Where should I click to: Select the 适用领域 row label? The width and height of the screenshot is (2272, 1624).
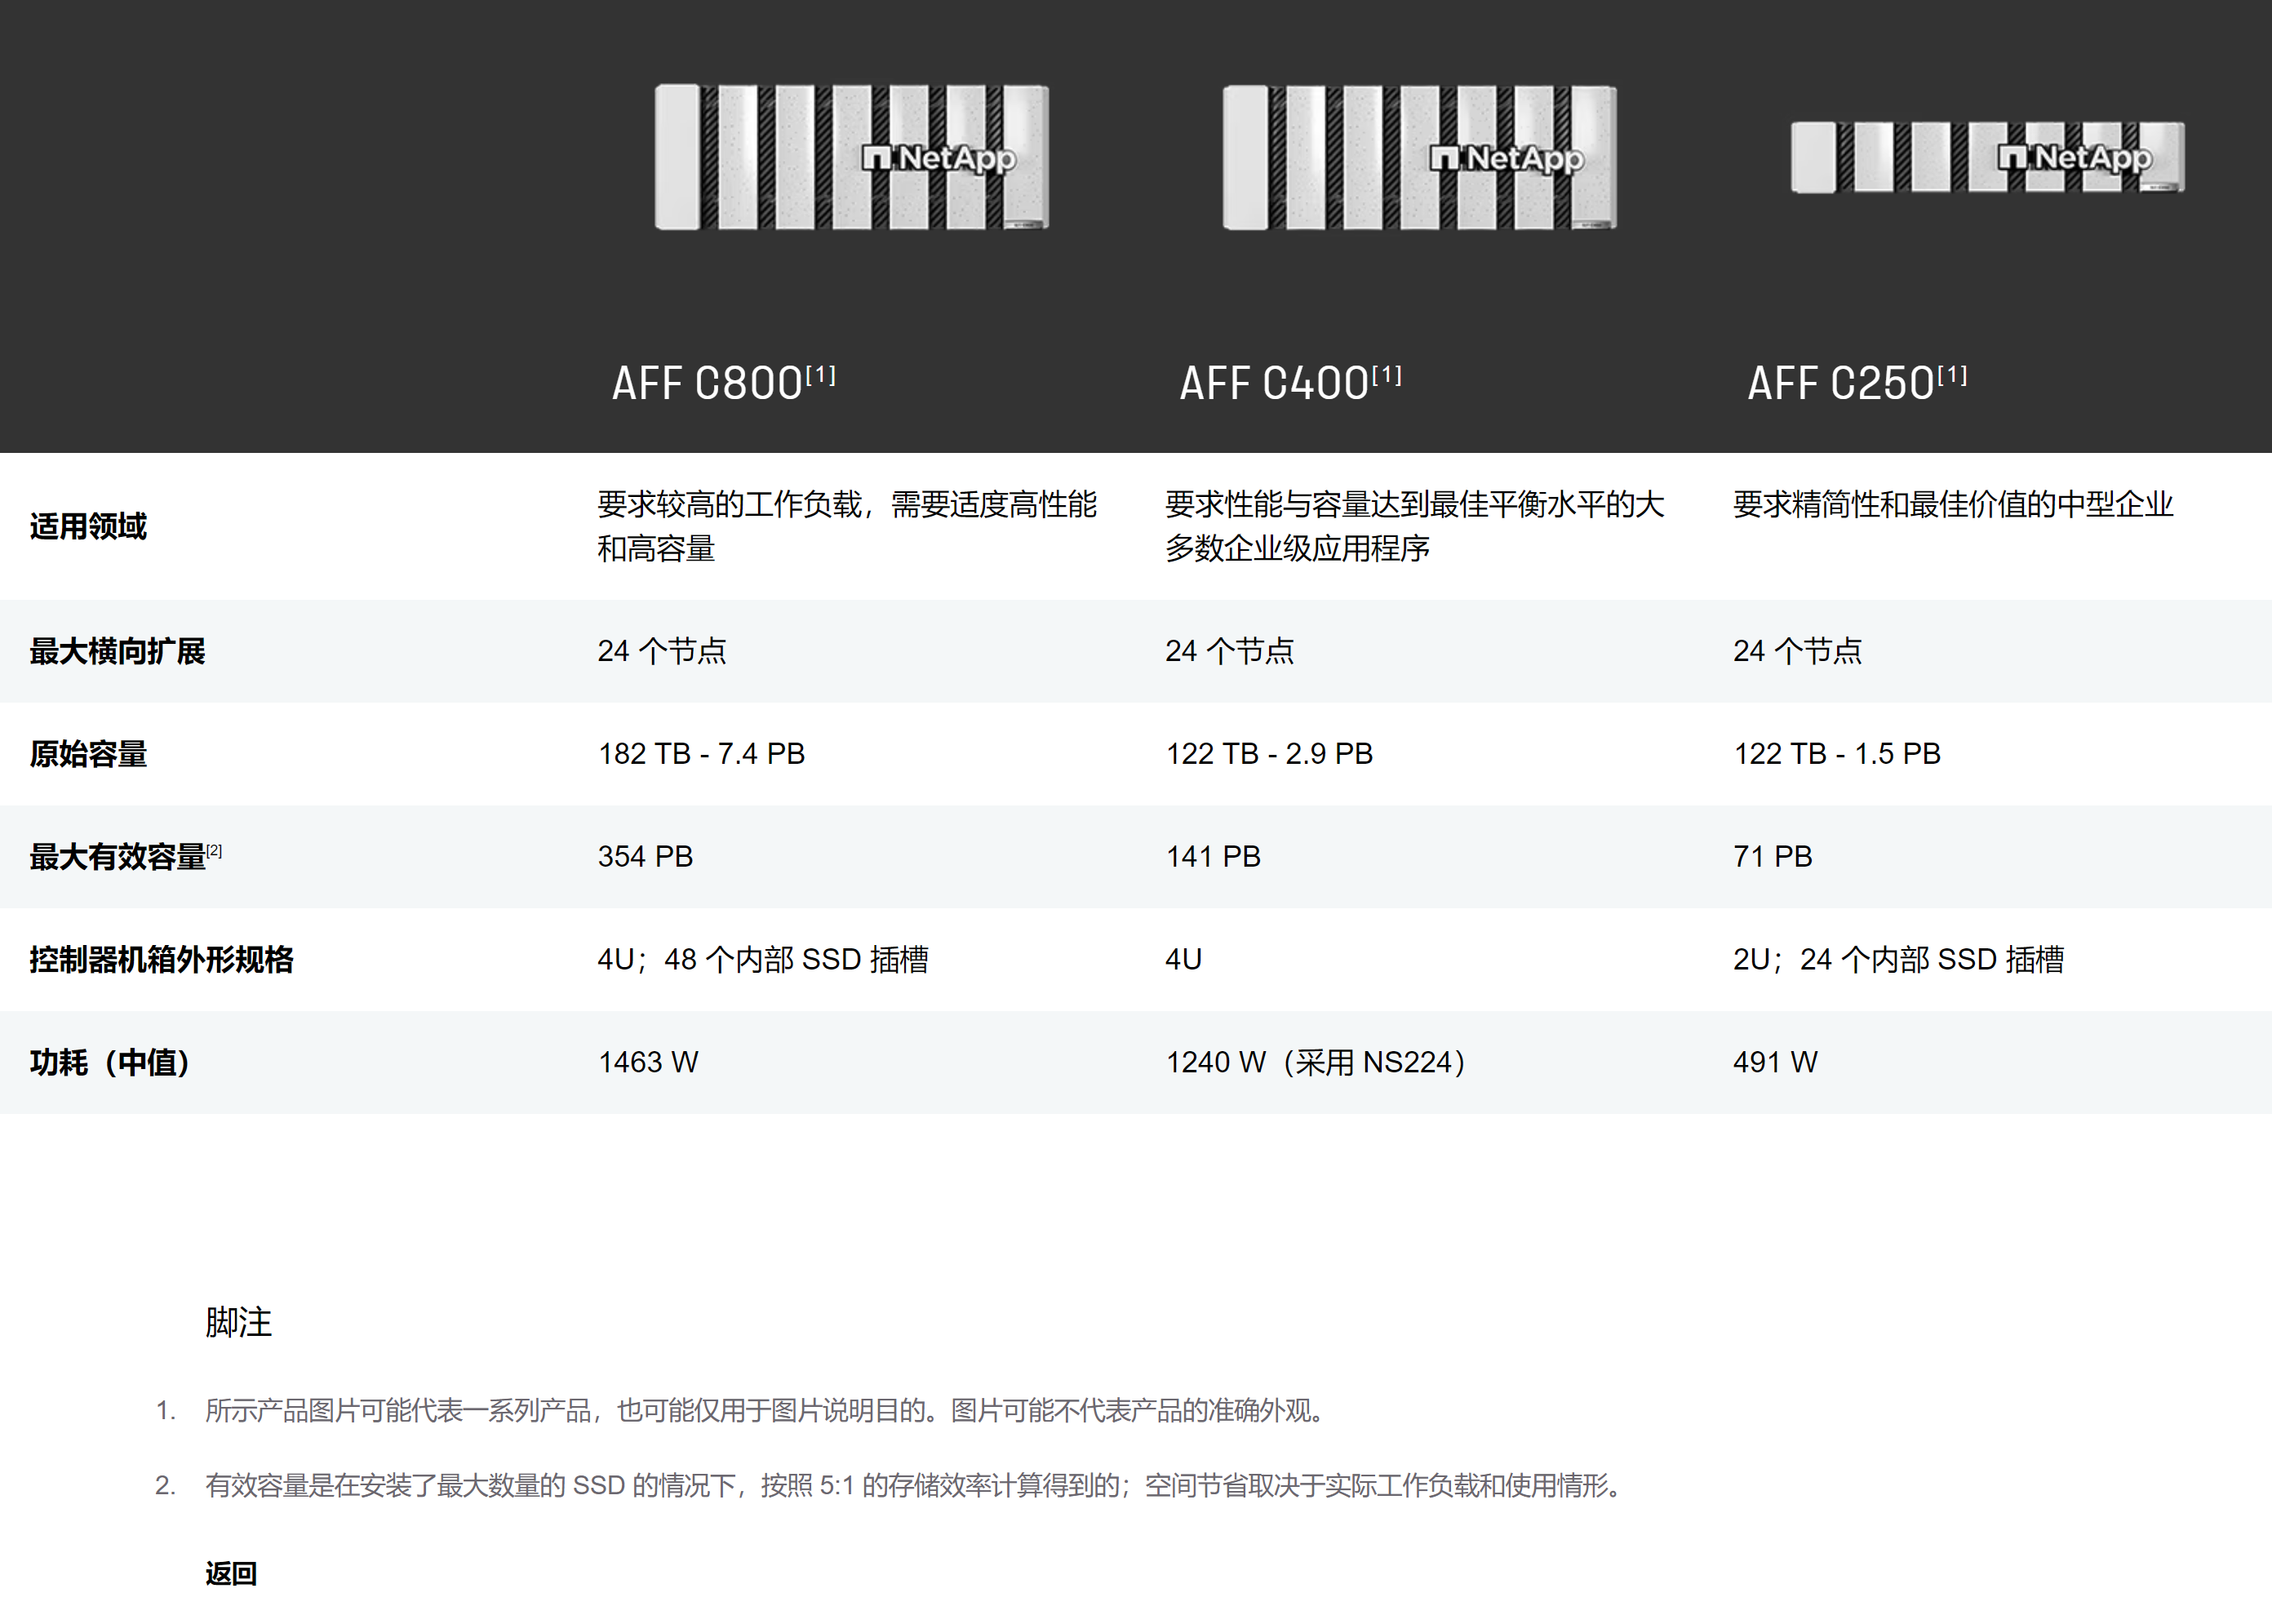88,526
